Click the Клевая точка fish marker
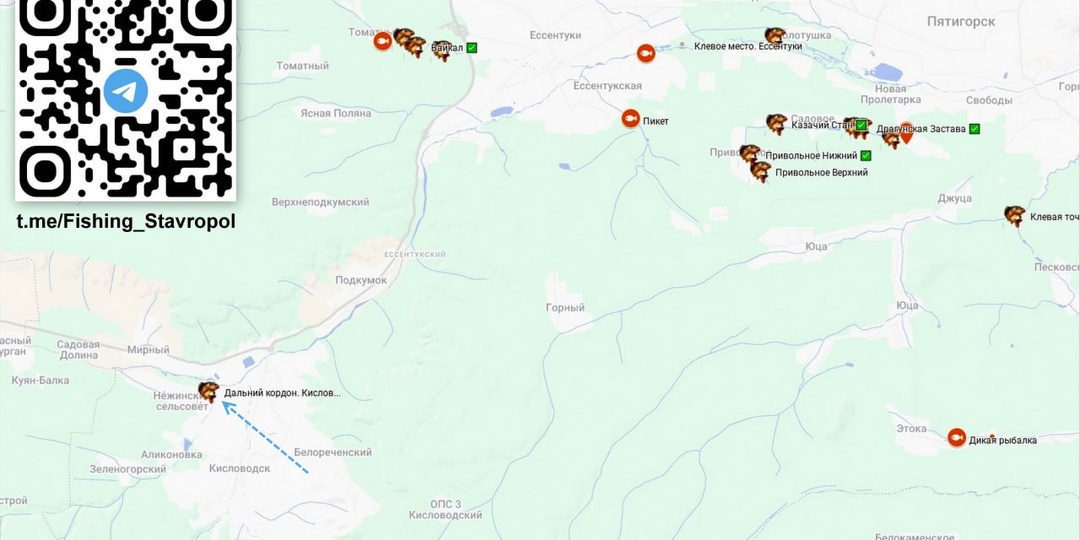 pyautogui.click(x=1014, y=216)
